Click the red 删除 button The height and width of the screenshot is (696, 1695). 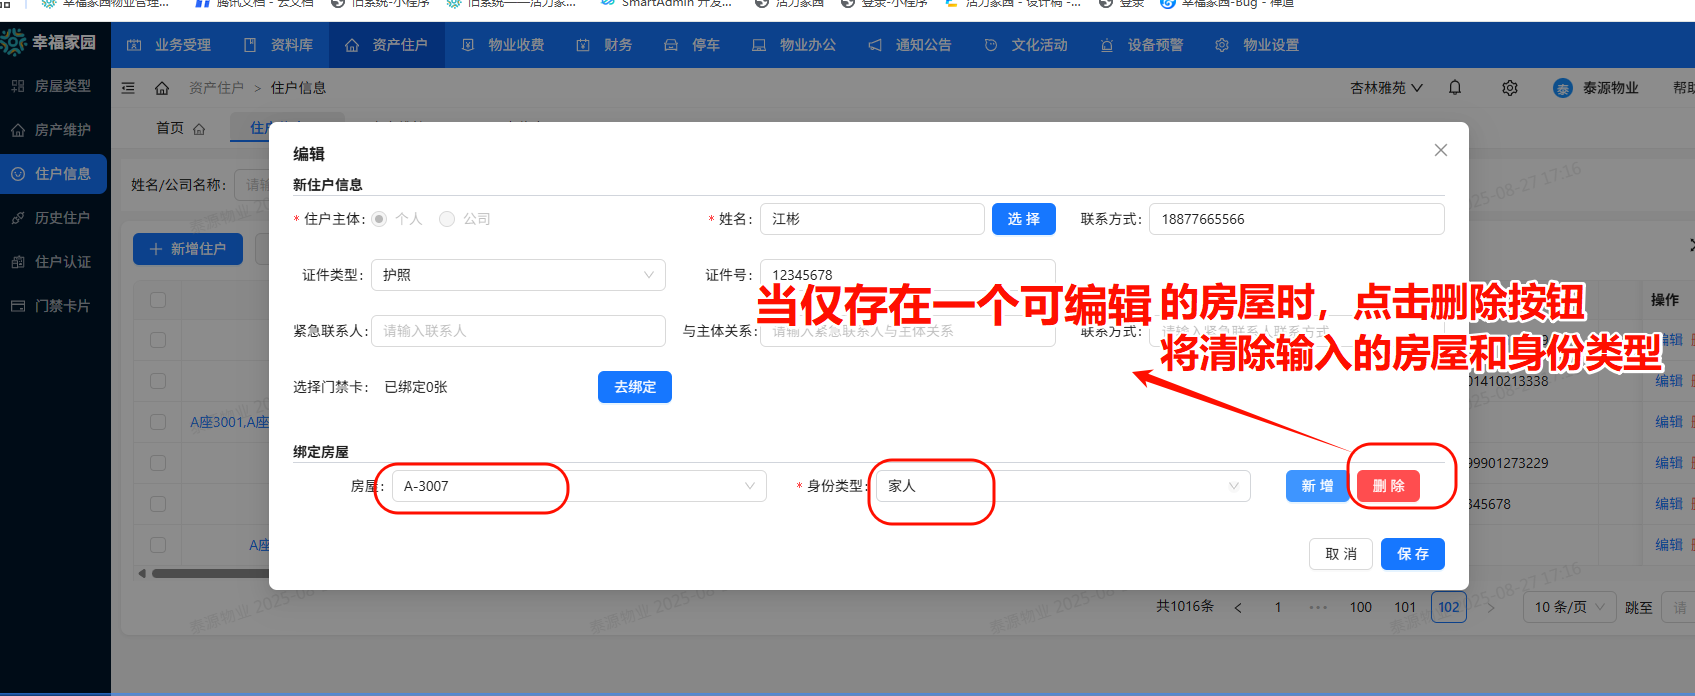1388,486
